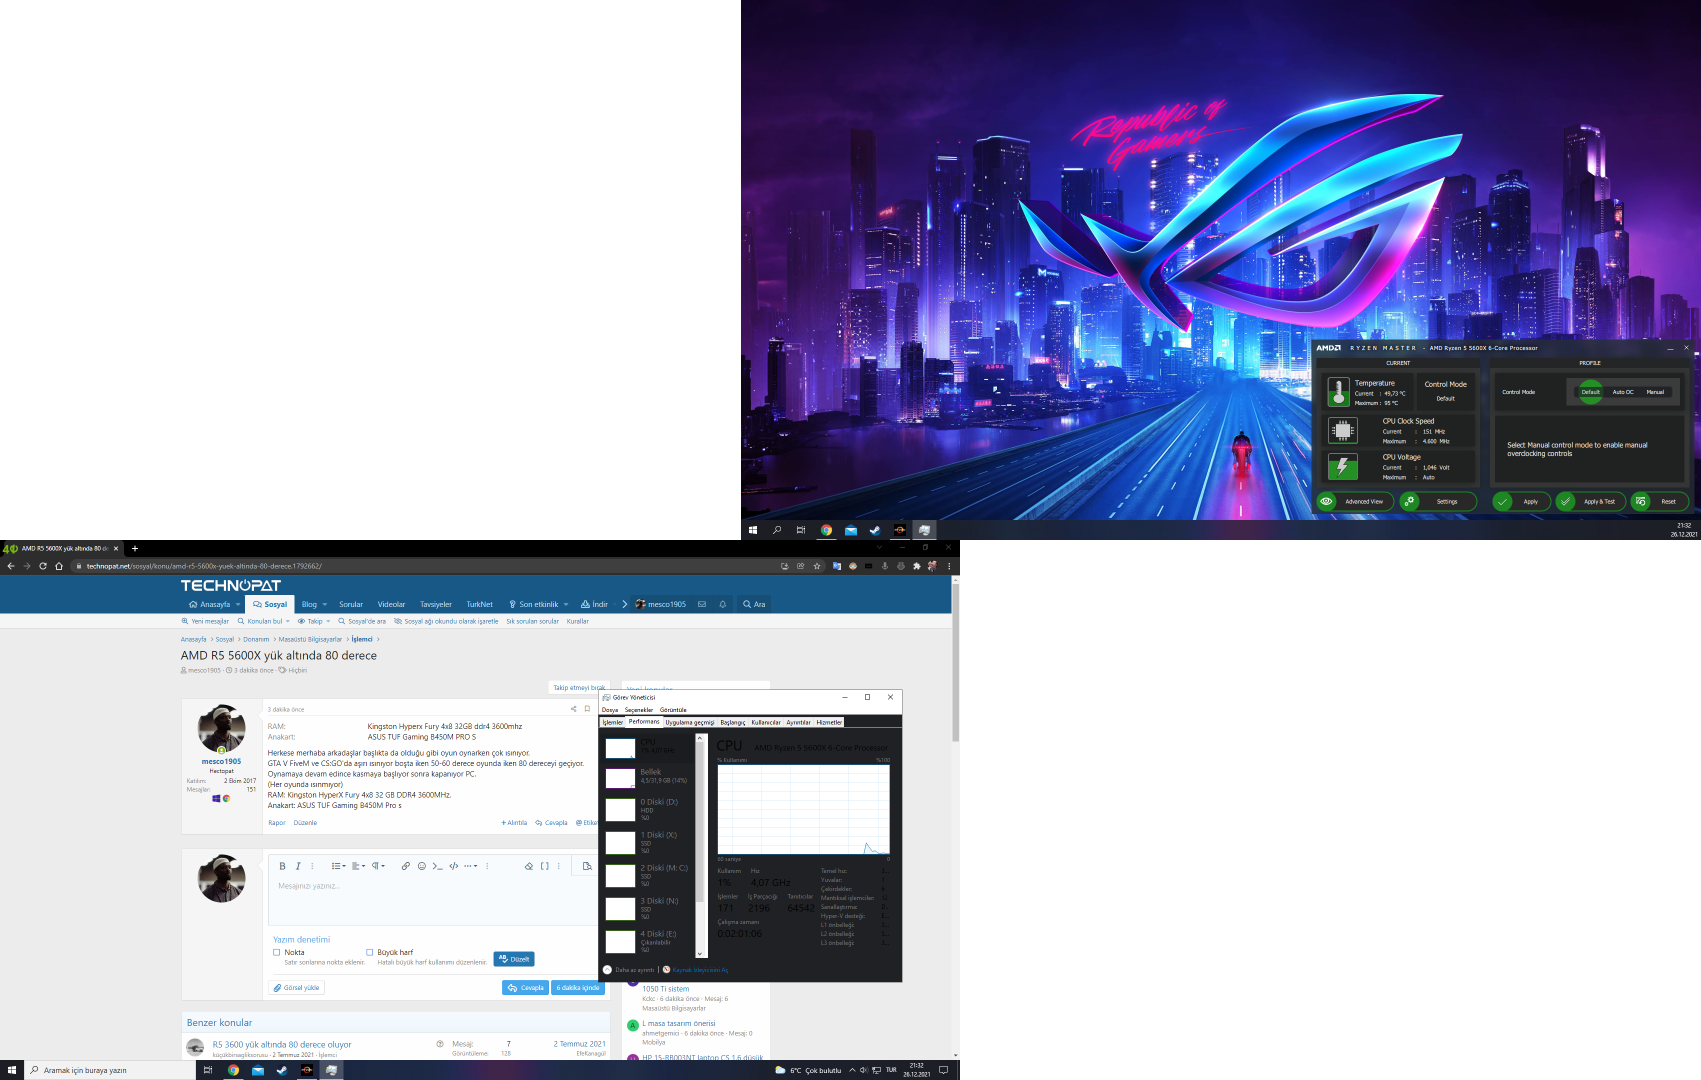Open the Ara search in forum navbar
Image resolution: width=1701 pixels, height=1080 pixels.
point(754,604)
